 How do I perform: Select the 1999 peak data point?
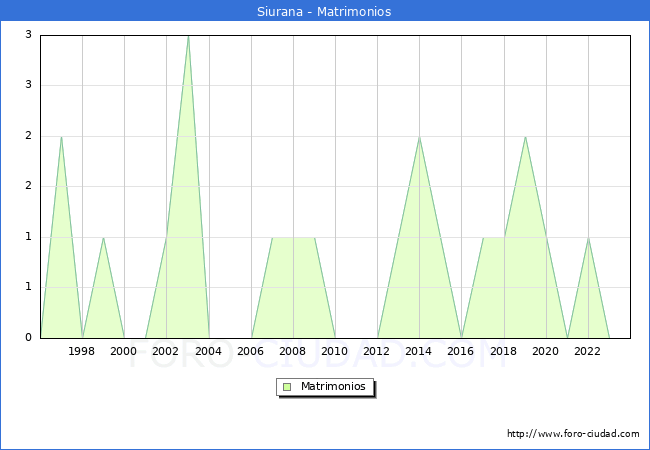(103, 238)
